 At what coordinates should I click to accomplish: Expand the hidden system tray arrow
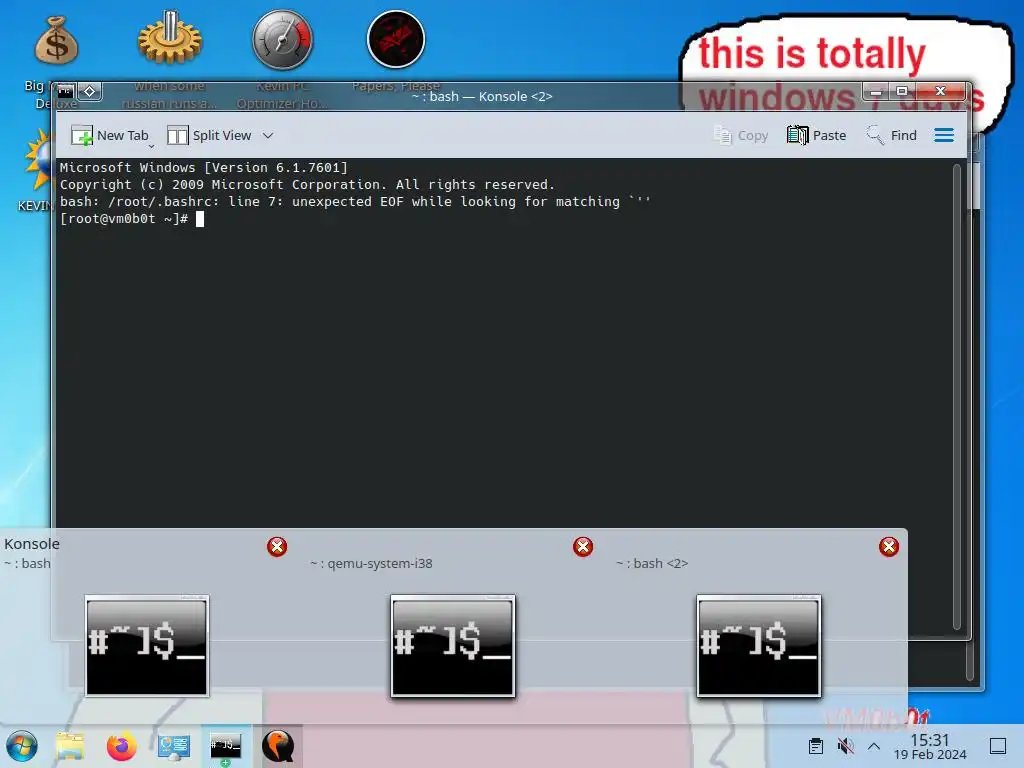click(x=874, y=746)
